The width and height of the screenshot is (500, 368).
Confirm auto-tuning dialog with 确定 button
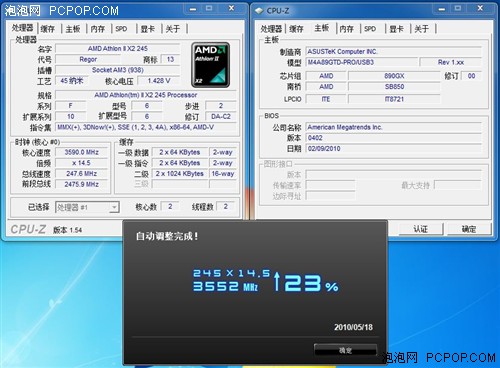pyautogui.click(x=345, y=350)
